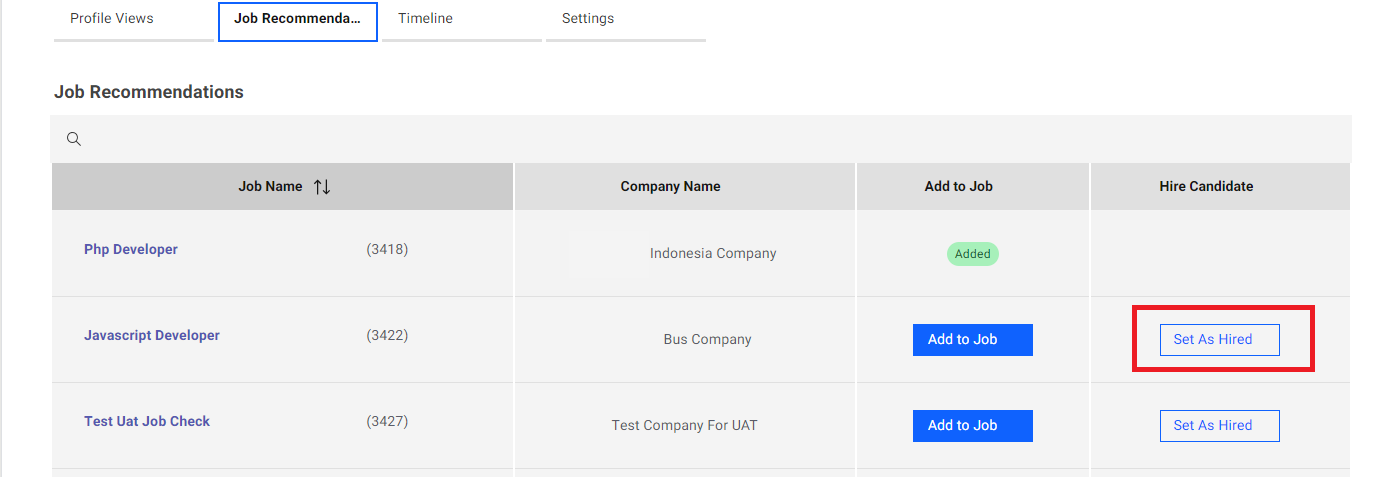Screen dimensions: 1399x477
Task: Click the Hire Candidate column header
Action: pos(1206,187)
